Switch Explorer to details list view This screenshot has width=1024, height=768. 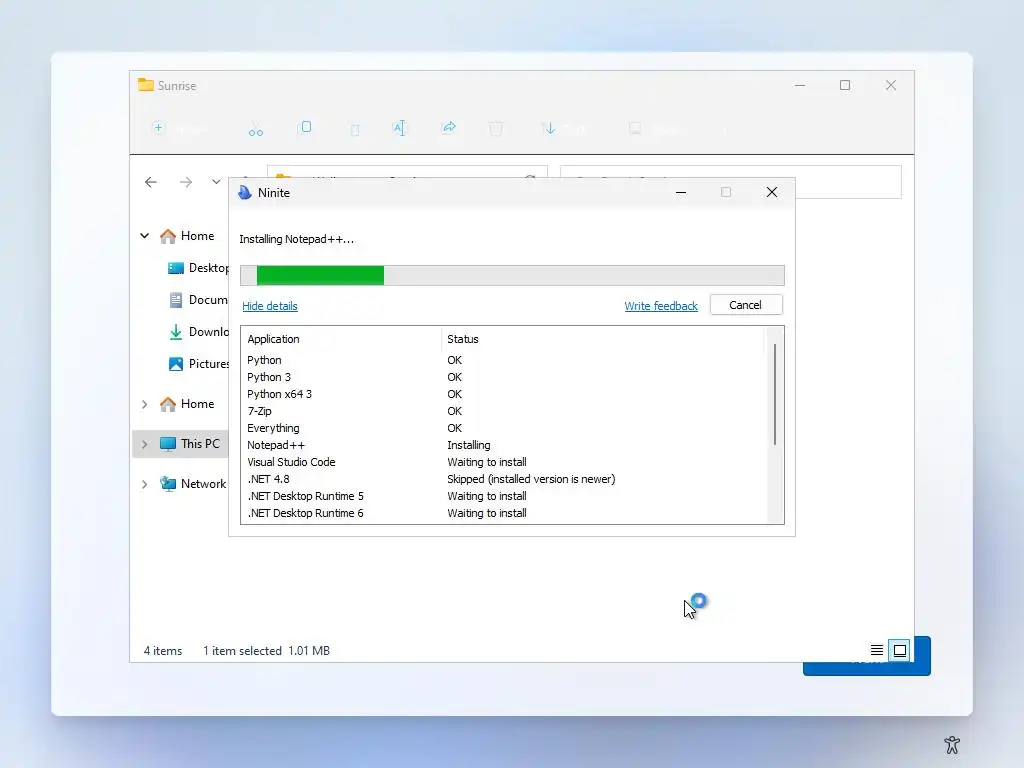877,650
